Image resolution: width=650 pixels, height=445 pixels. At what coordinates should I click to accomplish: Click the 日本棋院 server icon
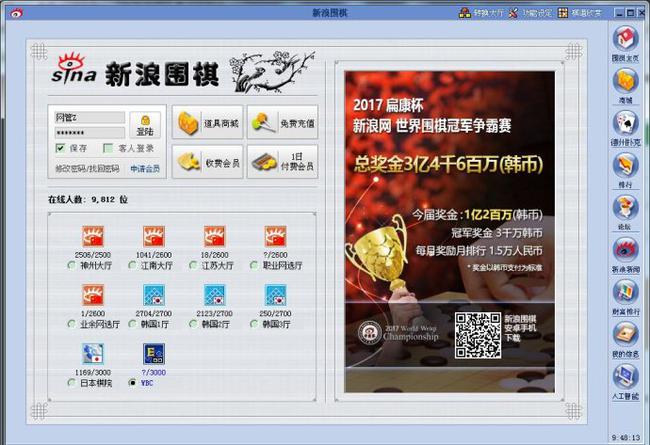tap(93, 354)
